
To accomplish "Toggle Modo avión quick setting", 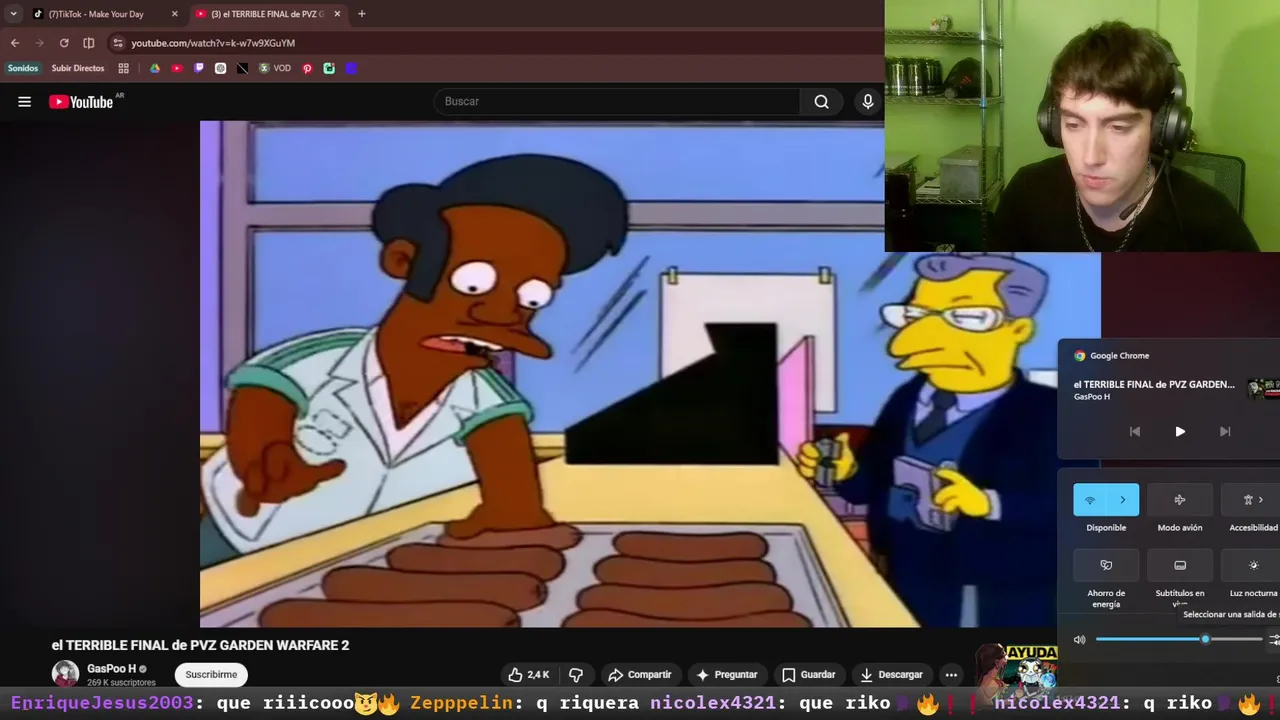I will [x=1180, y=500].
